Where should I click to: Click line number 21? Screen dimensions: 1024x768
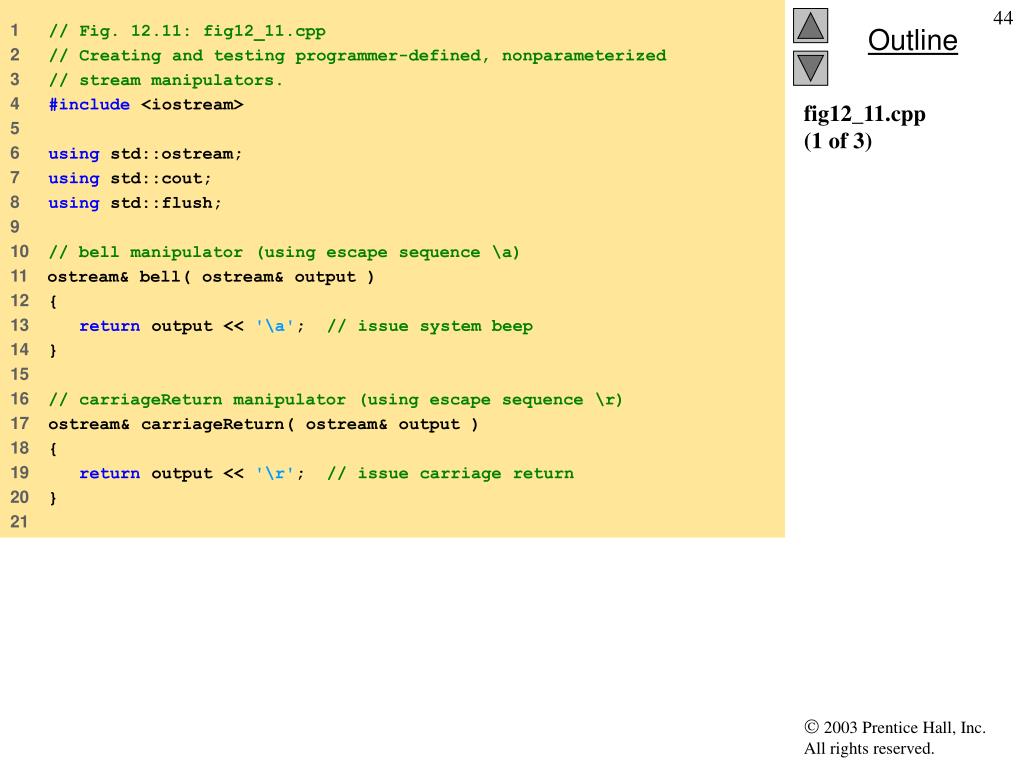pyautogui.click(x=19, y=522)
